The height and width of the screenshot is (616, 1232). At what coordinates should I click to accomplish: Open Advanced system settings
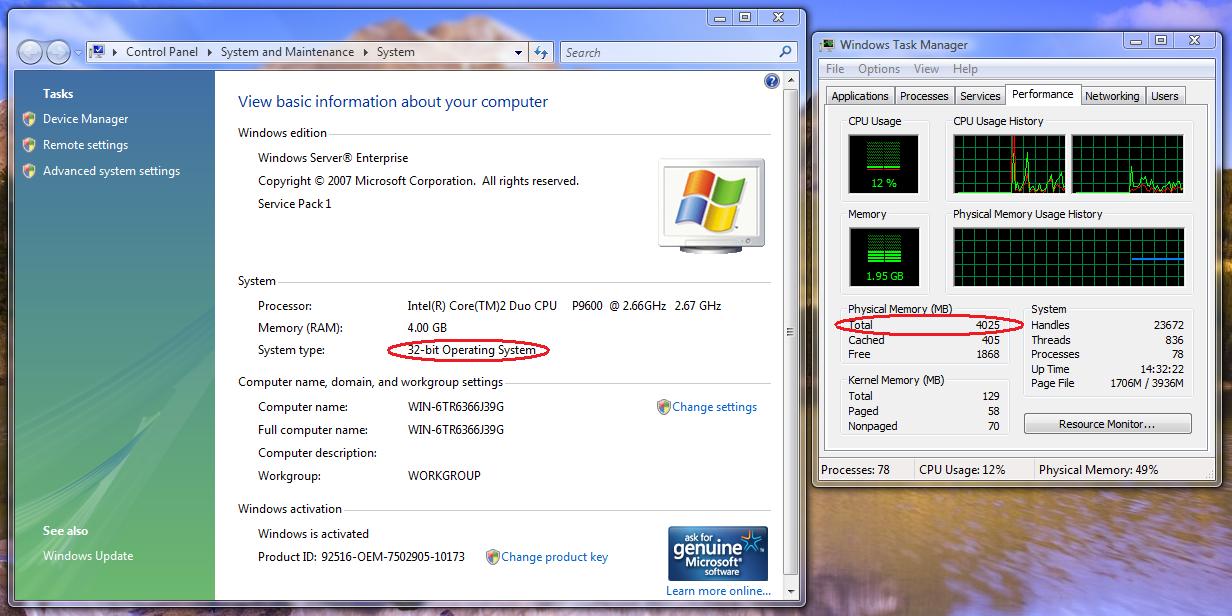(111, 171)
